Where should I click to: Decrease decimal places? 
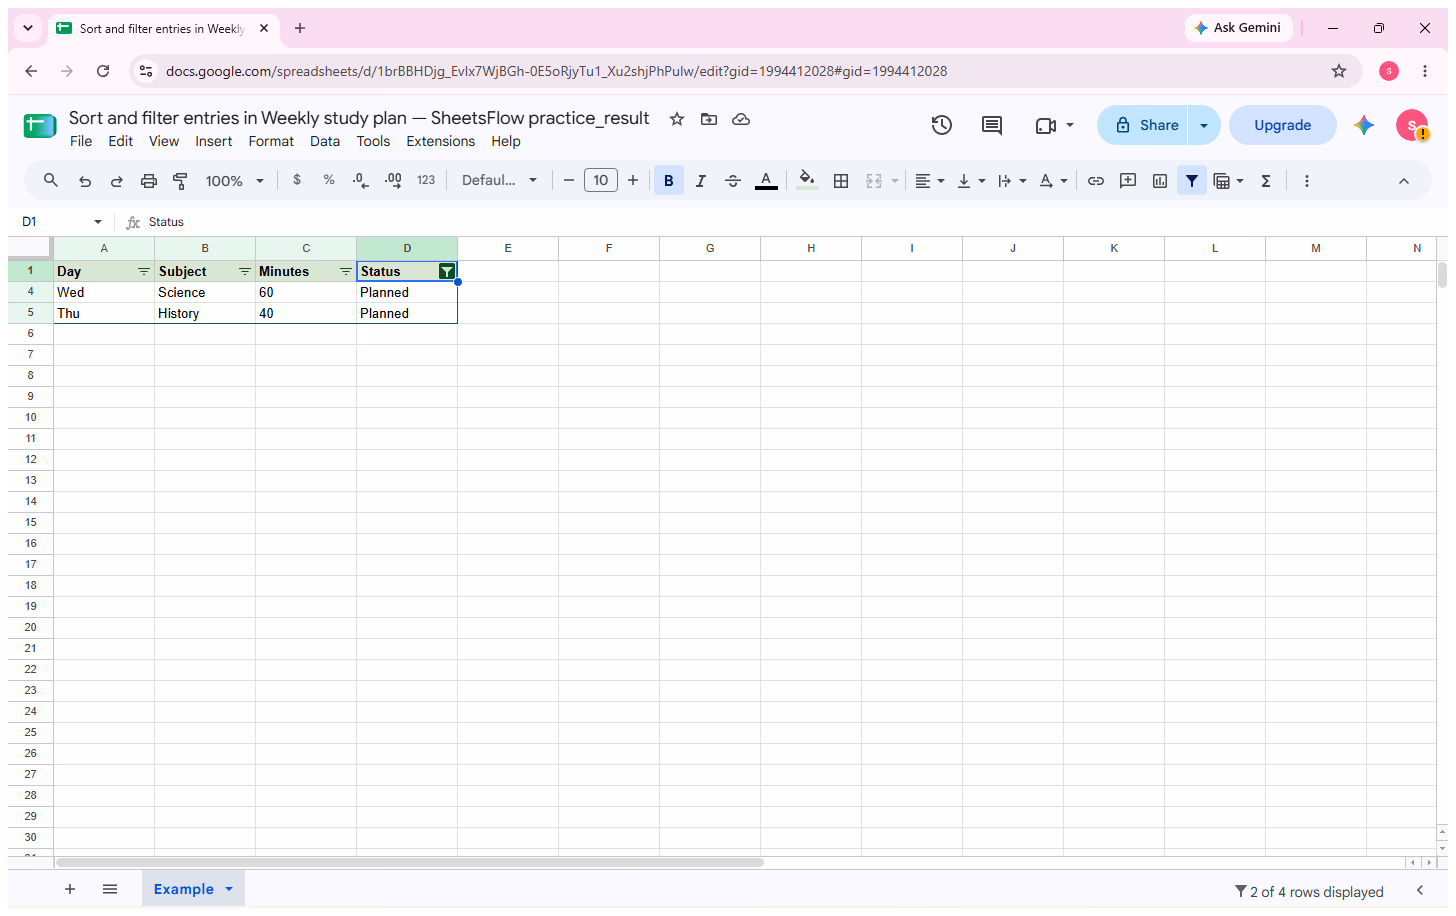[360, 180]
